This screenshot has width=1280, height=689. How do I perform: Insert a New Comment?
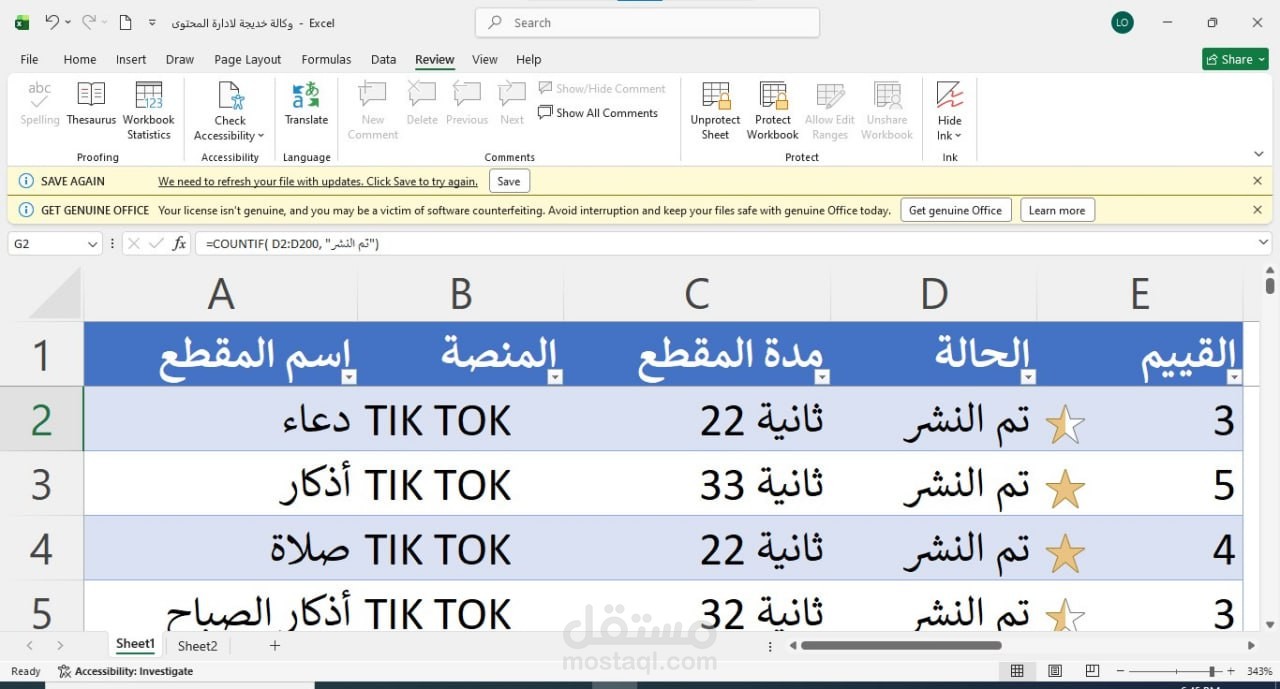click(x=373, y=110)
